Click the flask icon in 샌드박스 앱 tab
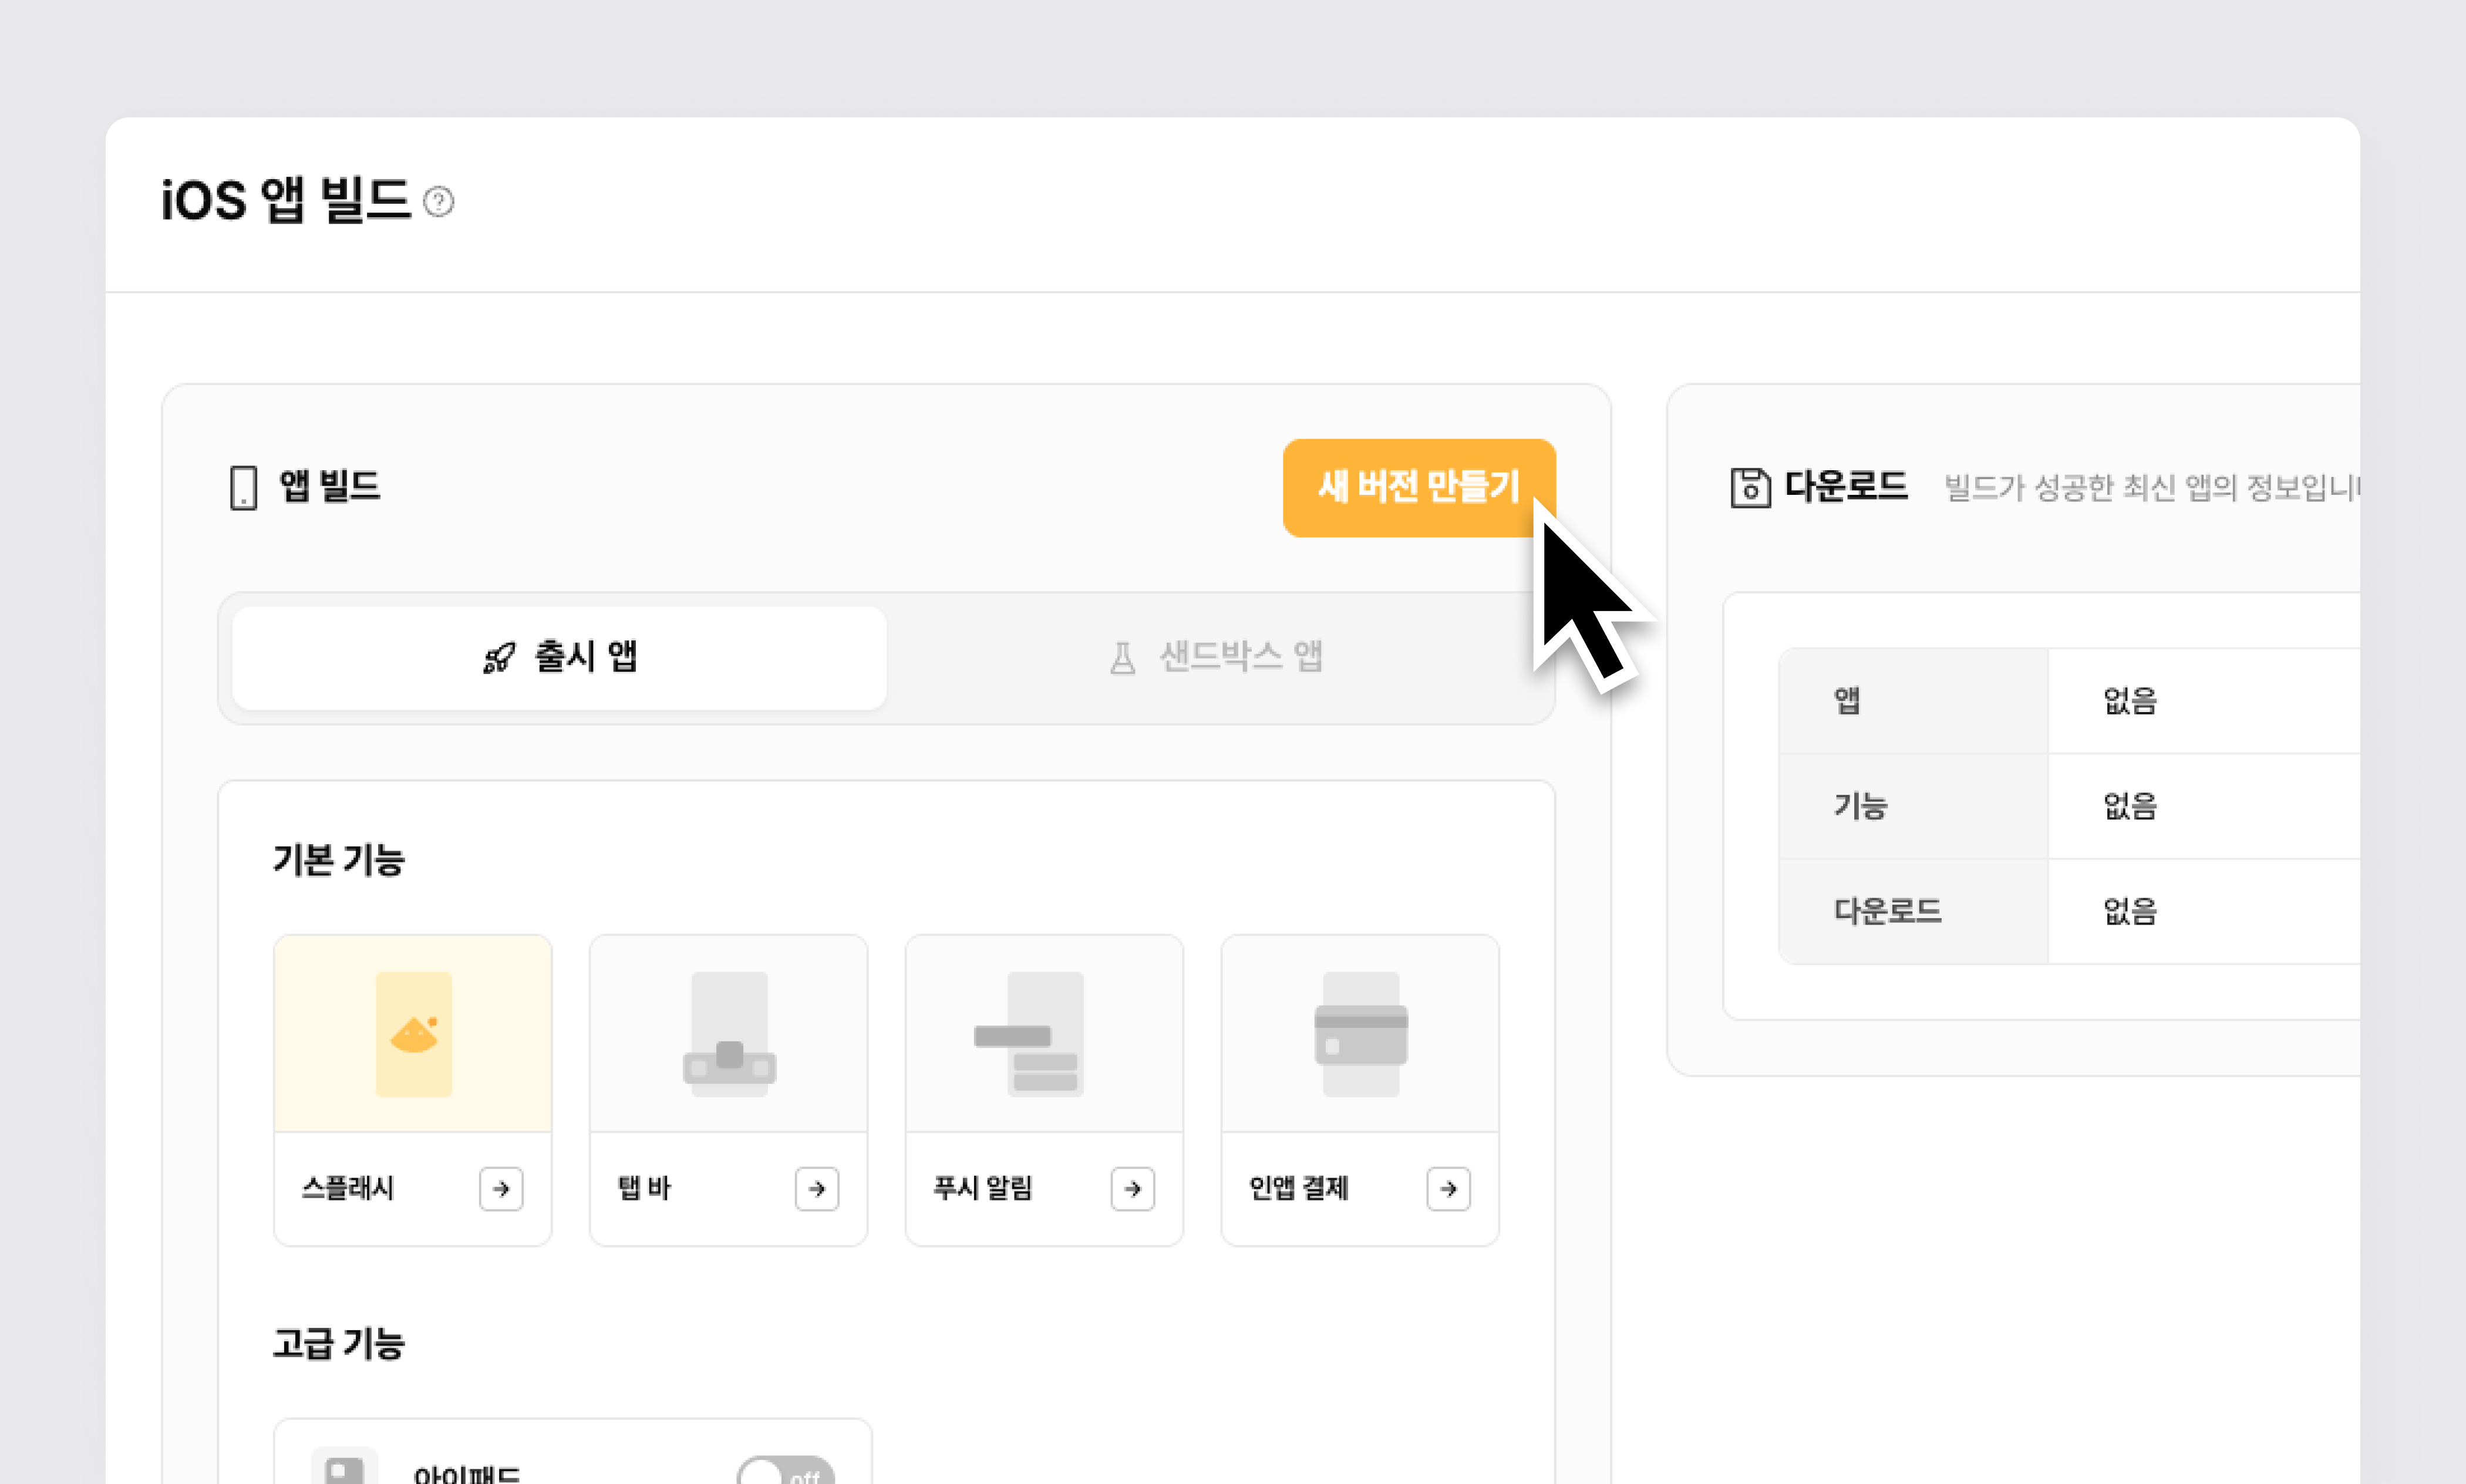This screenshot has width=2466, height=1484. pos(1122,658)
